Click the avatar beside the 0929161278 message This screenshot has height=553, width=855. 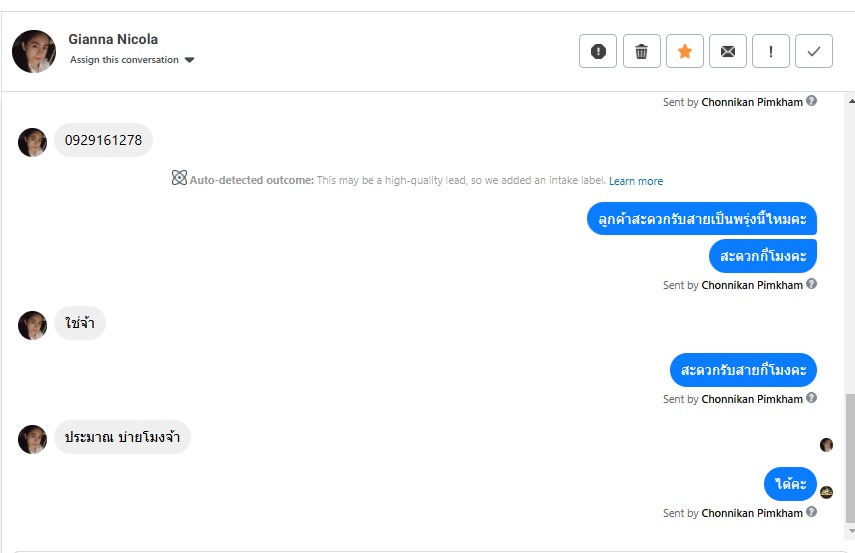(33, 142)
